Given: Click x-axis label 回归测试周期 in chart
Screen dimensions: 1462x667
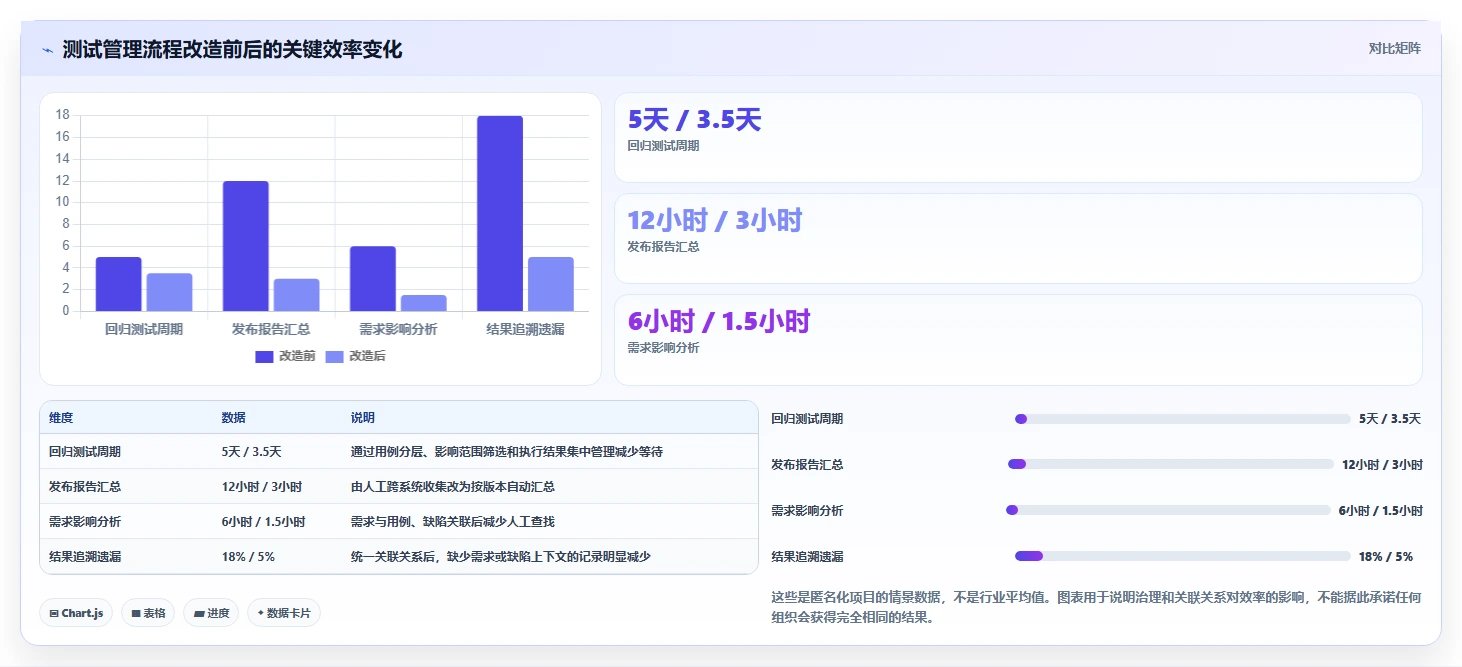Looking at the screenshot, I should point(144,329).
